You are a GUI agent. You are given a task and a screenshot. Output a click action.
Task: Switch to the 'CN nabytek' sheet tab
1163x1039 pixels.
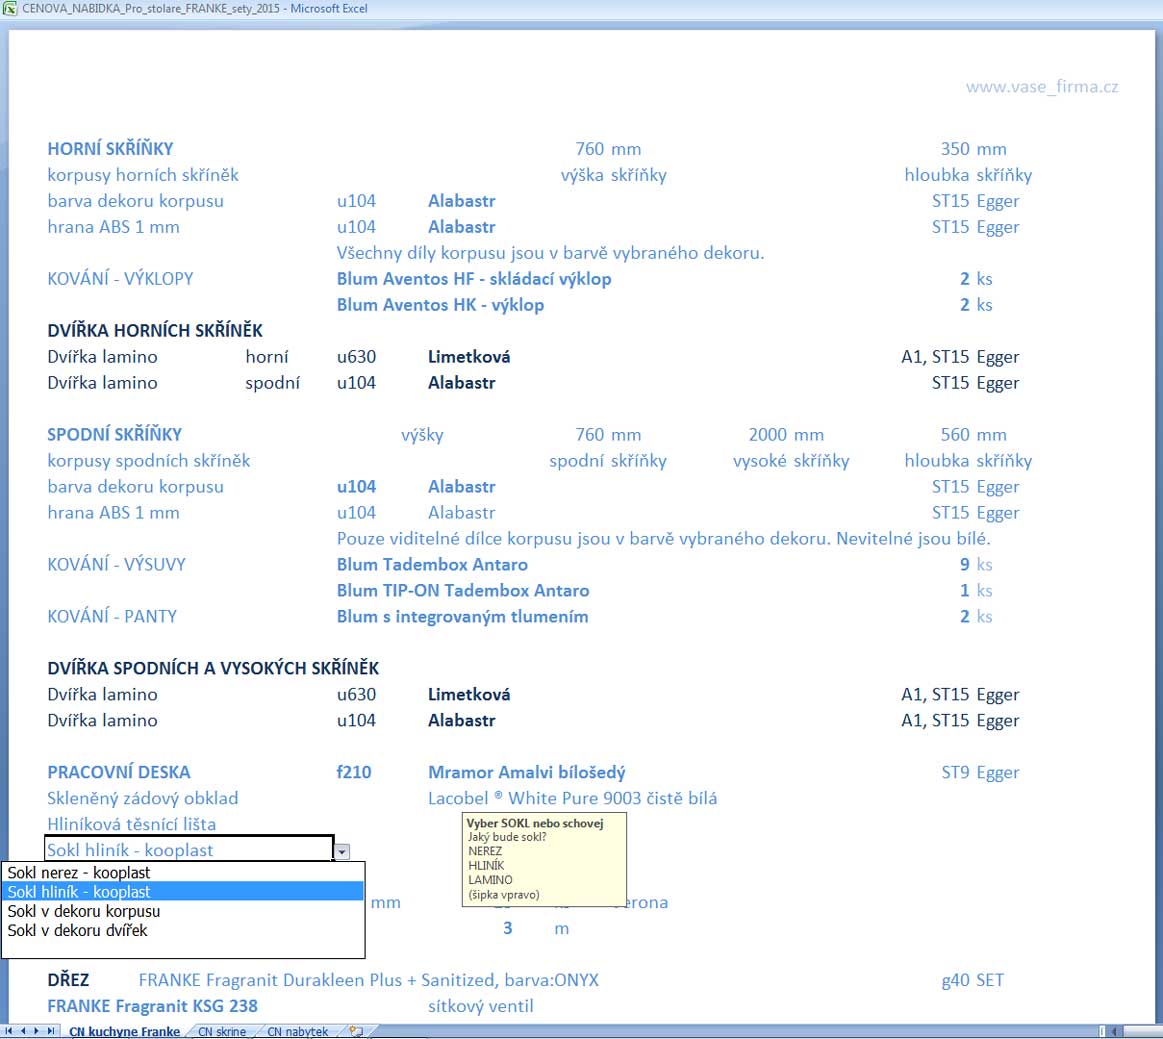(297, 1032)
